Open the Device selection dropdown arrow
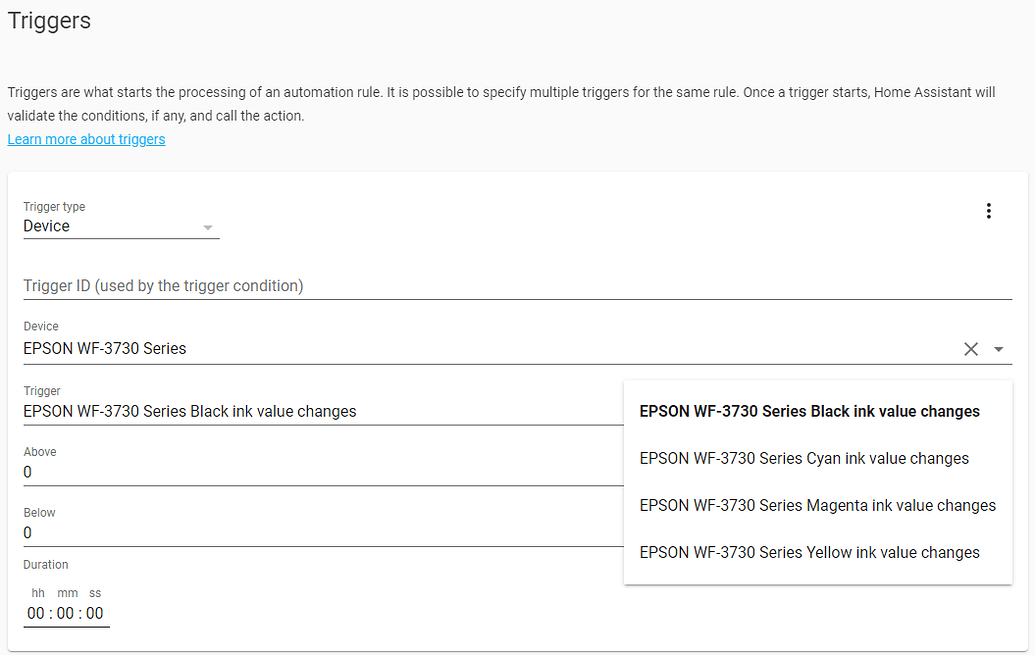Viewport: 1035px width, 655px height. [x=998, y=348]
